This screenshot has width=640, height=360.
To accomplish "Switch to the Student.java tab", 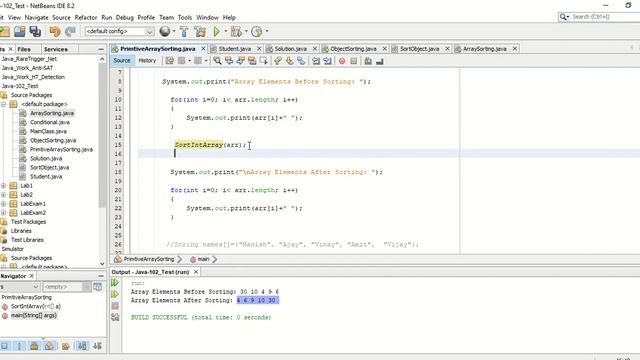I will click(x=234, y=49).
